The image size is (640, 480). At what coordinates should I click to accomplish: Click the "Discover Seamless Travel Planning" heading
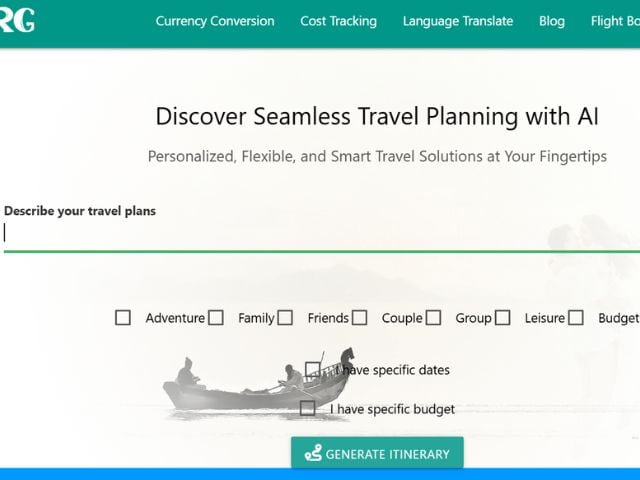point(377,116)
